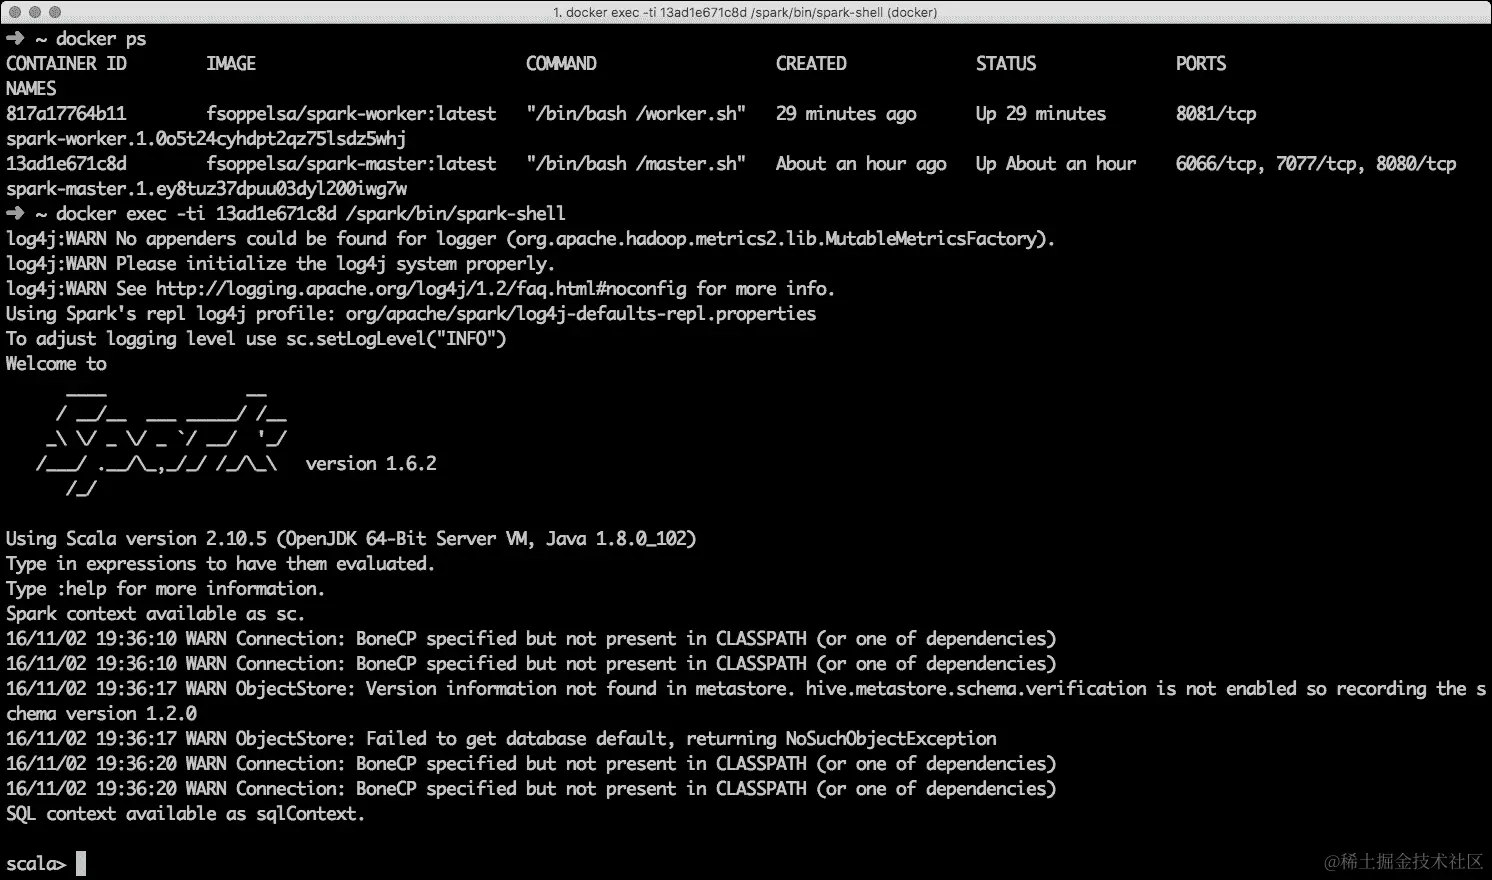Click the scala> prompt cursor
The height and width of the screenshot is (880, 1492).
(x=81, y=863)
